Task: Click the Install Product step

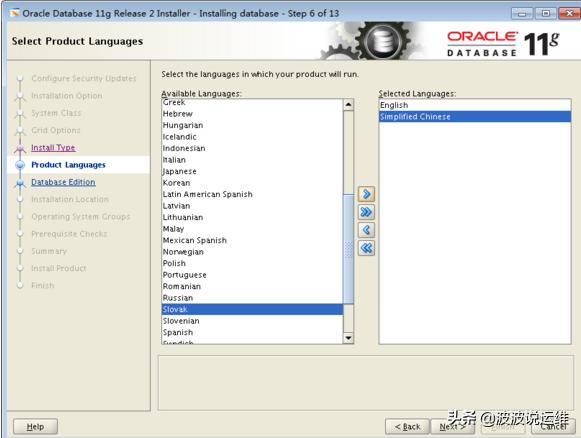Action: (59, 268)
